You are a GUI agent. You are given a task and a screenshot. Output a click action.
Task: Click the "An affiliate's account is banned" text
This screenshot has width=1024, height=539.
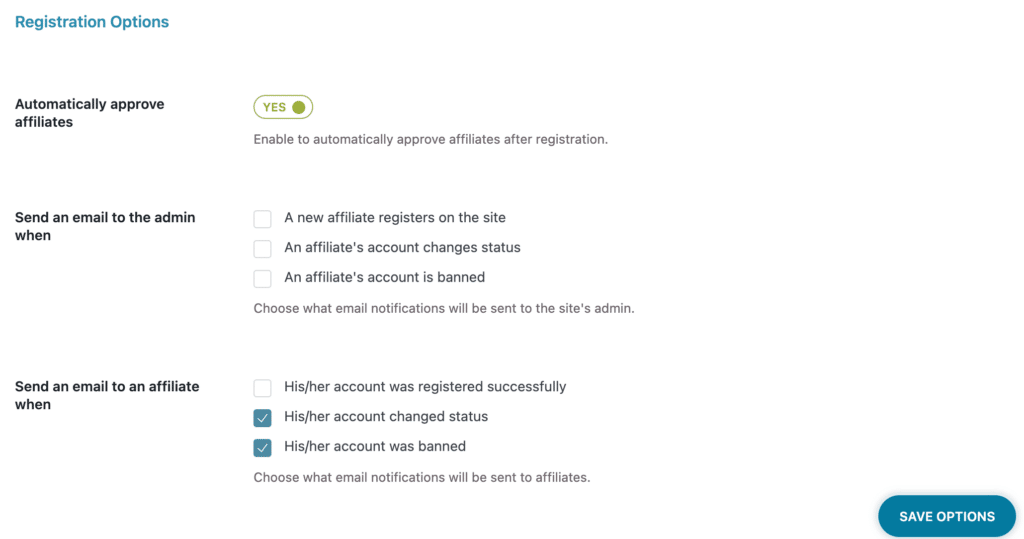(385, 278)
